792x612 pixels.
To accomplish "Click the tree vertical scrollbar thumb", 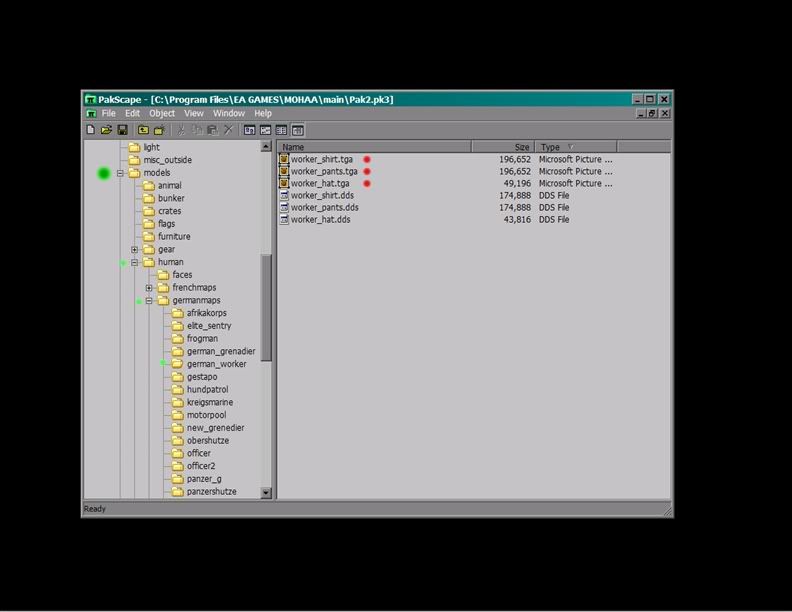I will tap(266, 308).
